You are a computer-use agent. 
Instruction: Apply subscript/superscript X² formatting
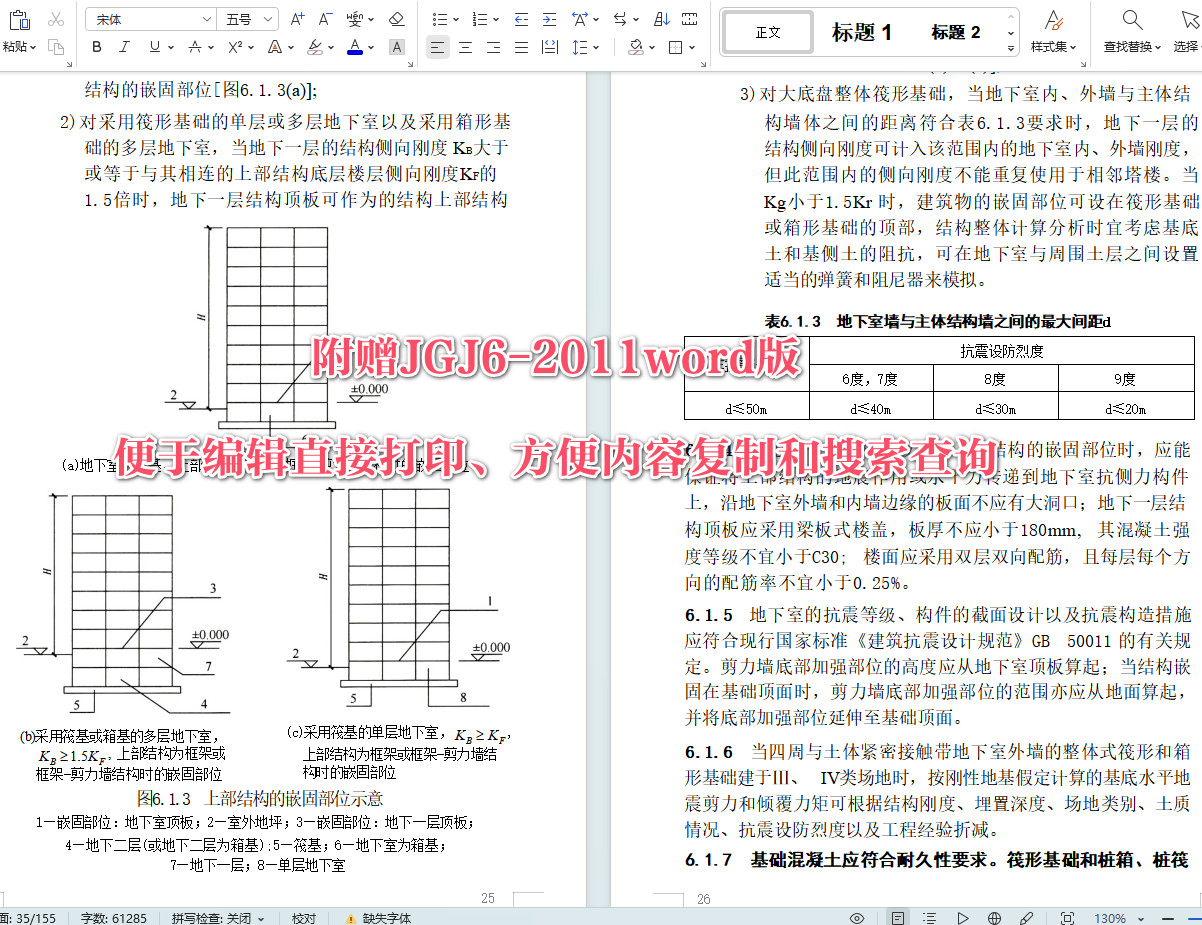pos(236,47)
